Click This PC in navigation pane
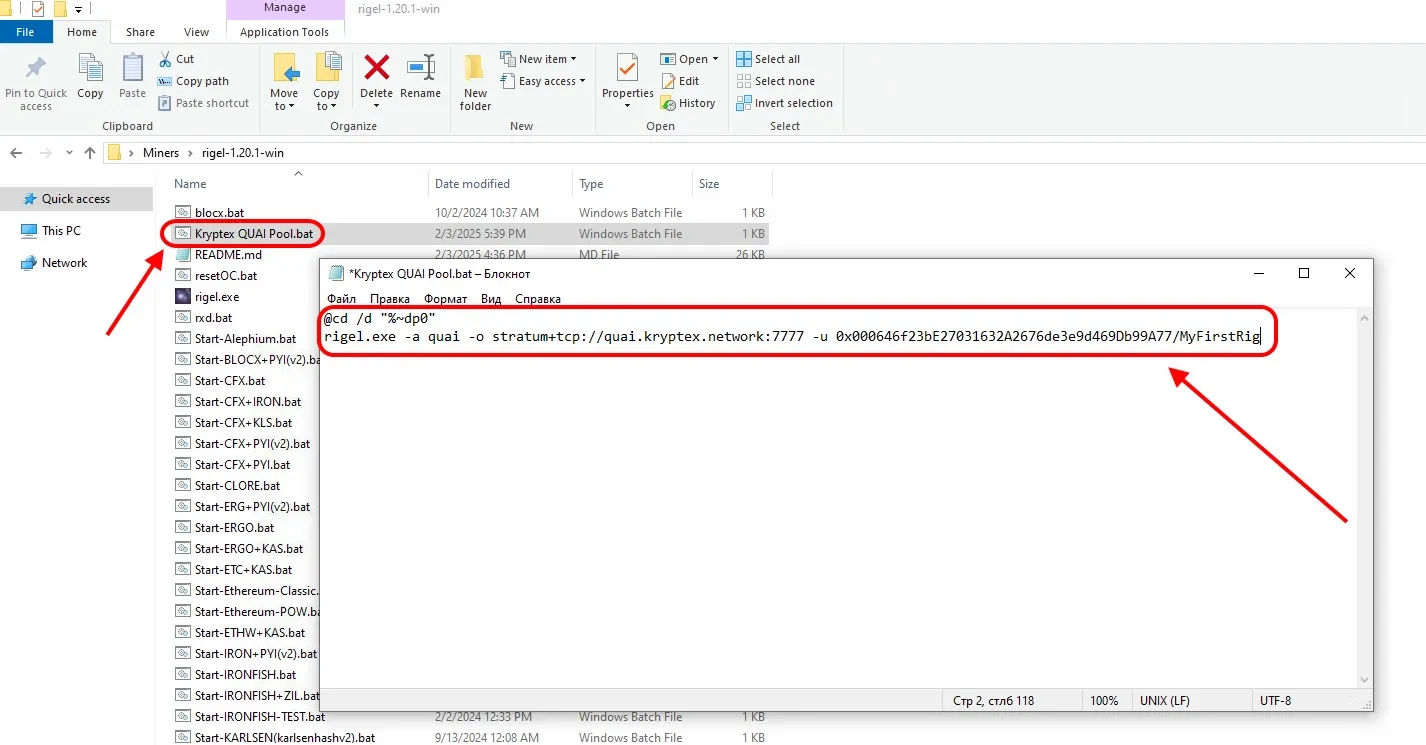Screen dimensions: 1426x745 [61, 231]
